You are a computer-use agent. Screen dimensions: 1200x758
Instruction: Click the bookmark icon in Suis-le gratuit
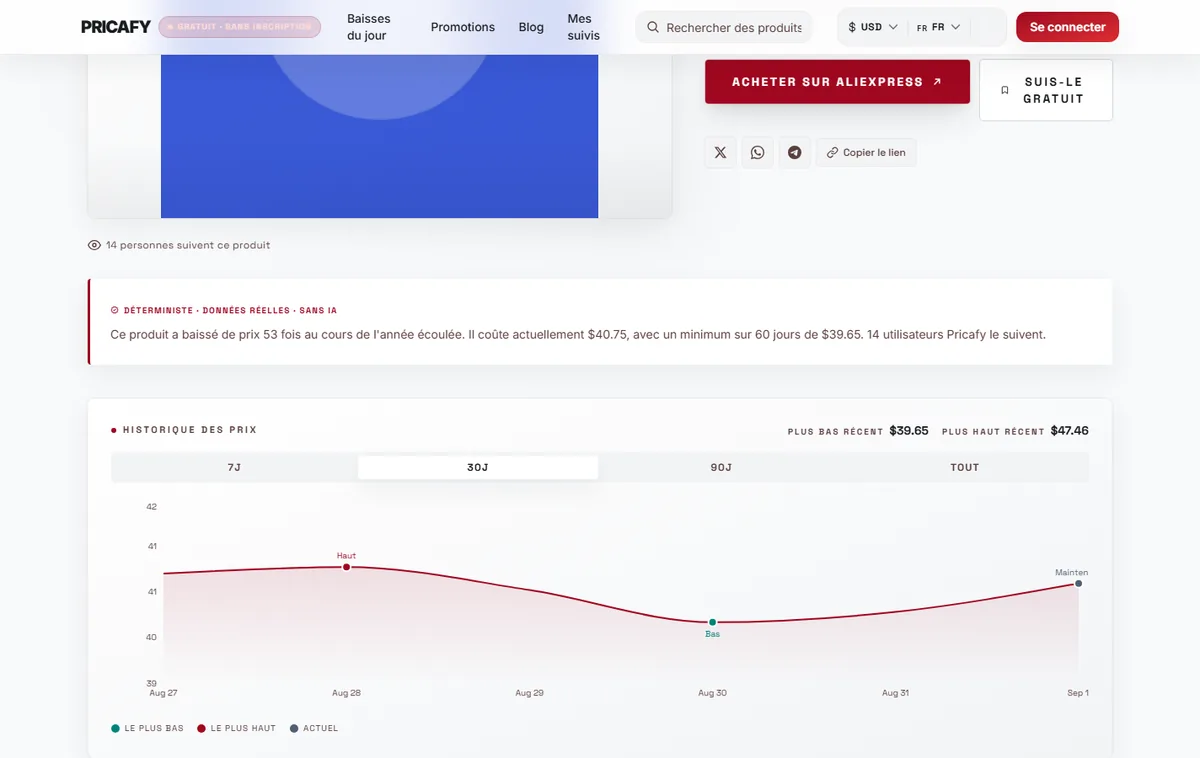pos(1005,90)
